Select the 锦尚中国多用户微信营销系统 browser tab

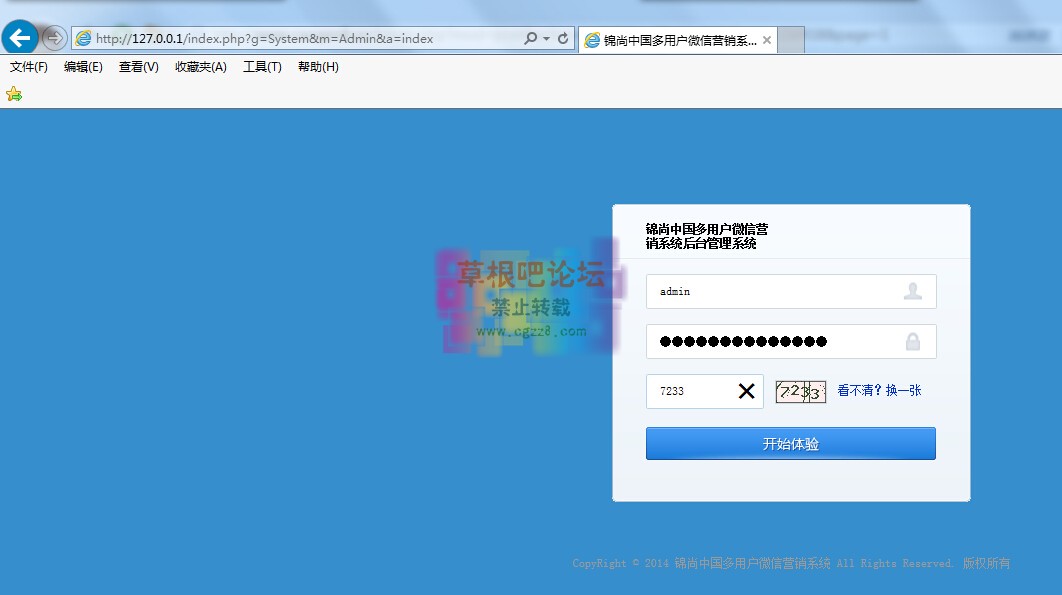tap(672, 39)
